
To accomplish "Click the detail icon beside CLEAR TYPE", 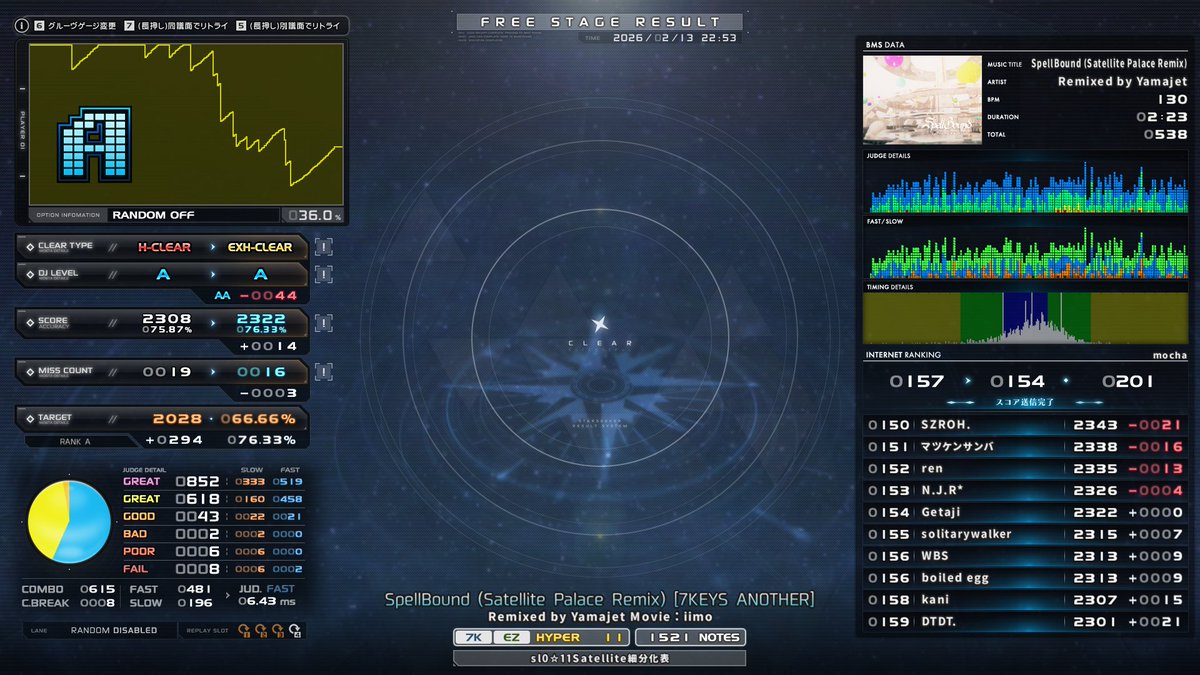I will click(x=323, y=246).
